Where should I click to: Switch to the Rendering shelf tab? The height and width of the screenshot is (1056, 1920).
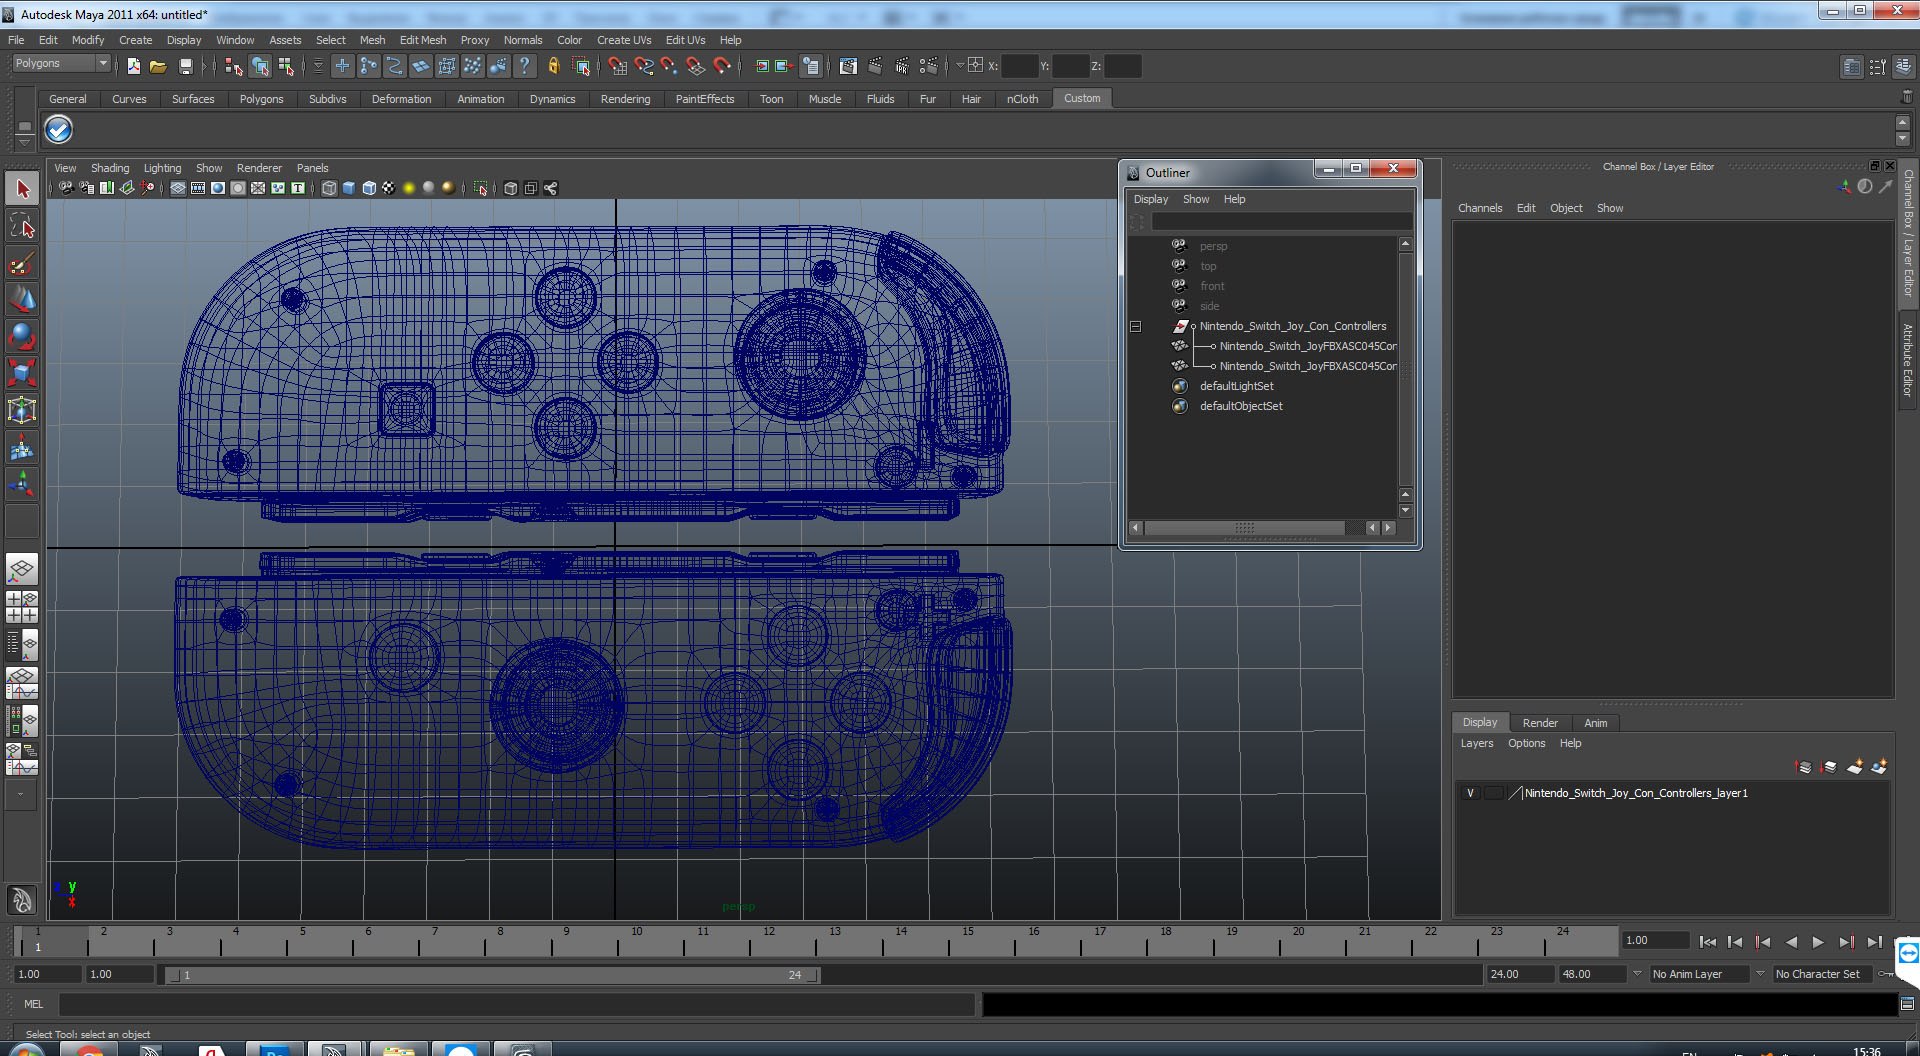coord(625,99)
